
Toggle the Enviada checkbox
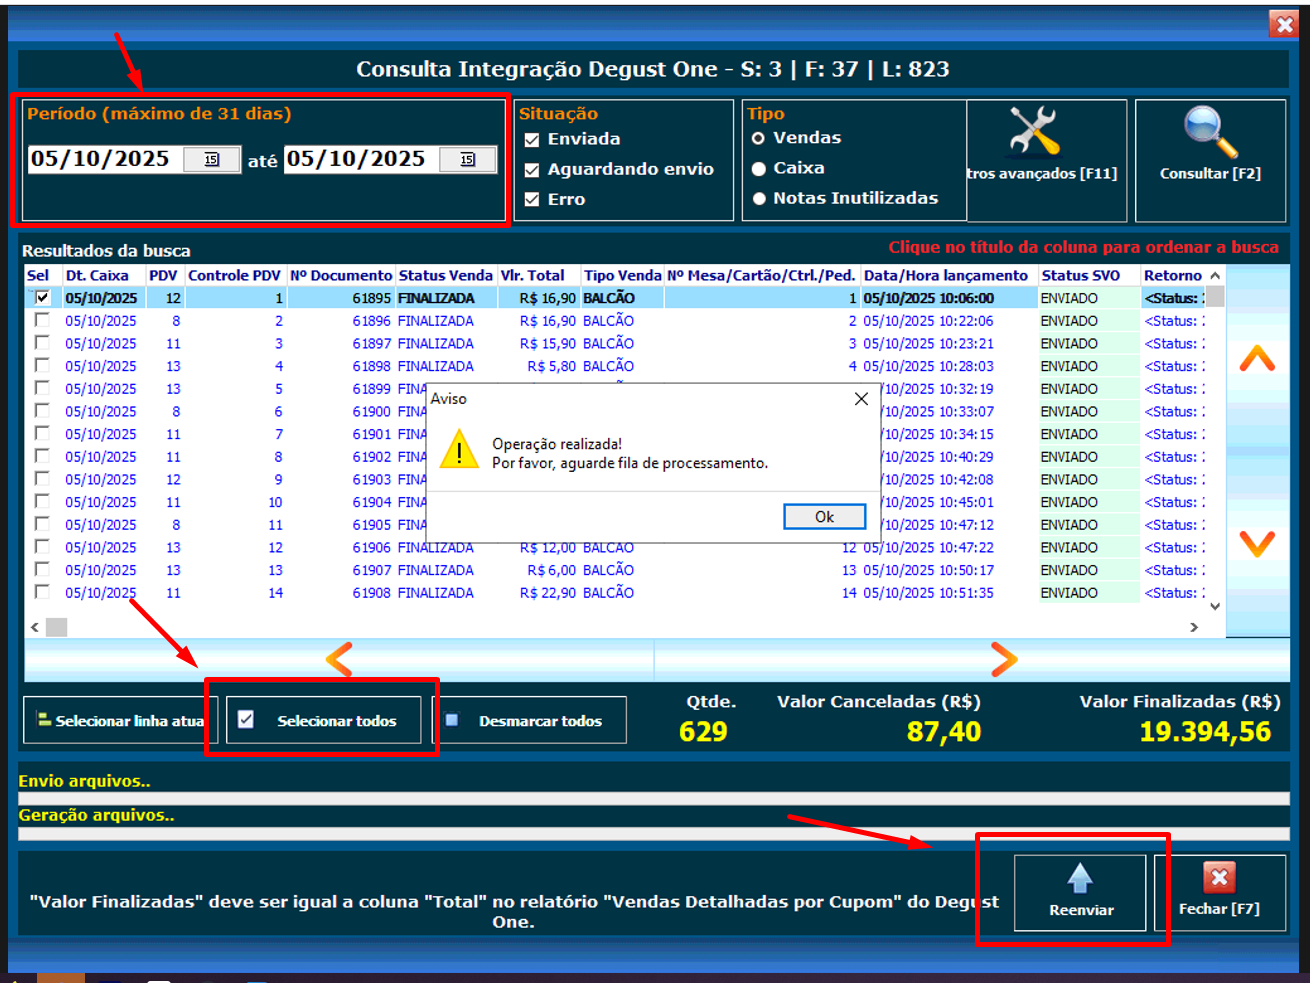point(532,140)
